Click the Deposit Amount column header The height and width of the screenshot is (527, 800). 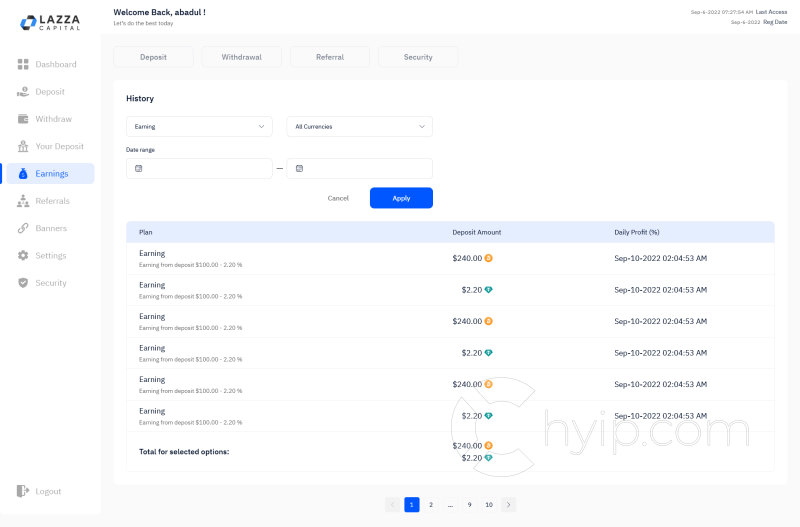click(x=477, y=232)
